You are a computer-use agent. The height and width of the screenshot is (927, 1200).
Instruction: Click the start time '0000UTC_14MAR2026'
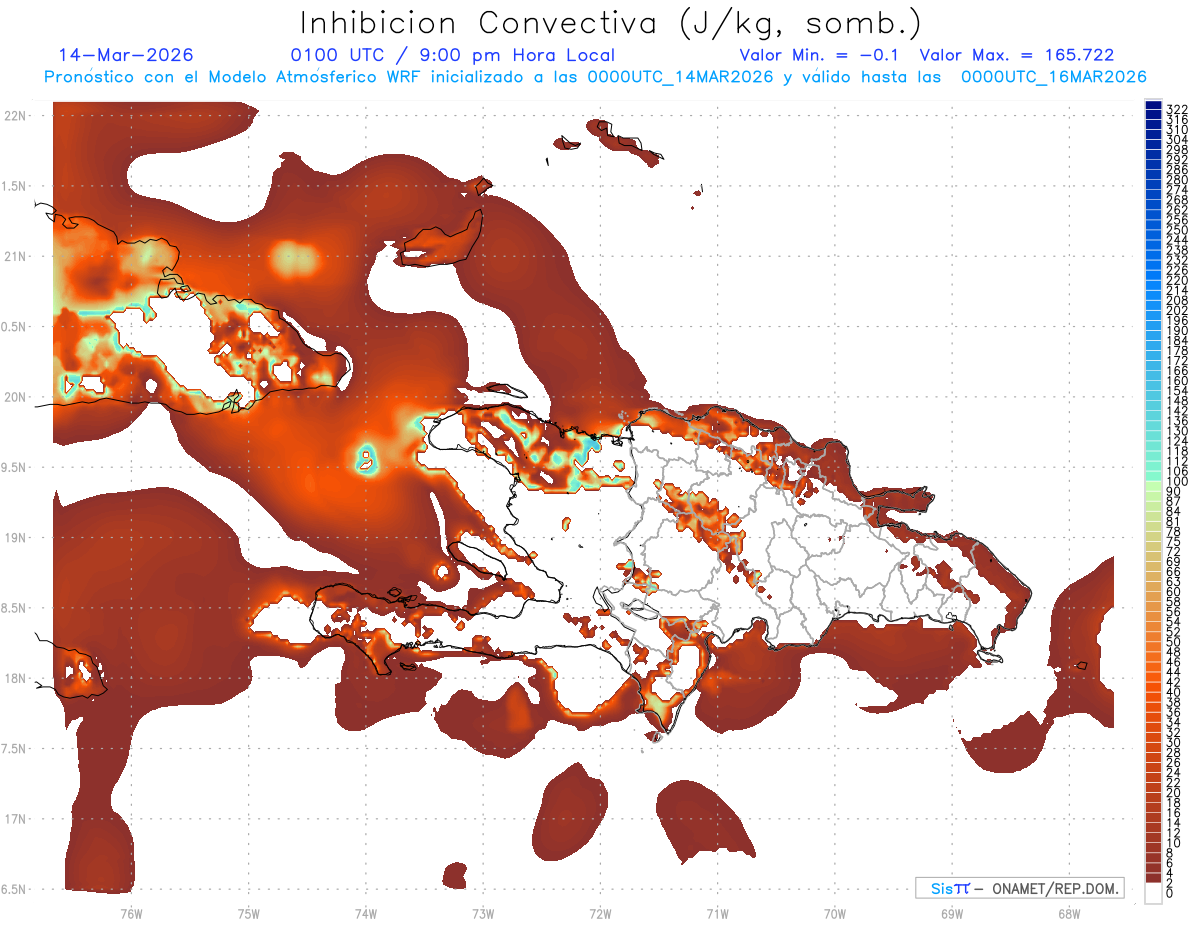click(680, 77)
